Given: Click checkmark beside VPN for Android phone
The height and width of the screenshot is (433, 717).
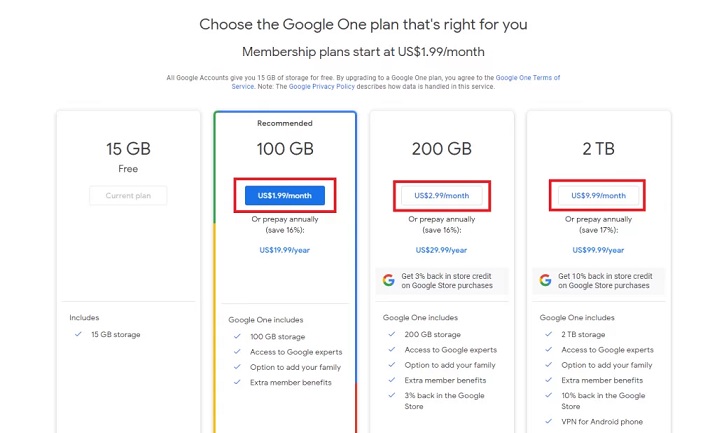Looking at the screenshot, I should point(548,421).
